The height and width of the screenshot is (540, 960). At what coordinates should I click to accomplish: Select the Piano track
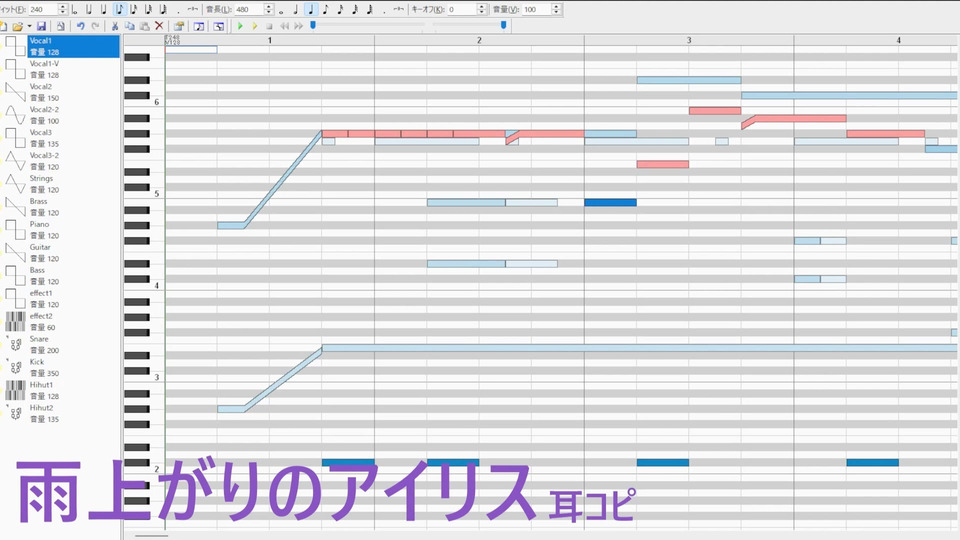point(73,230)
